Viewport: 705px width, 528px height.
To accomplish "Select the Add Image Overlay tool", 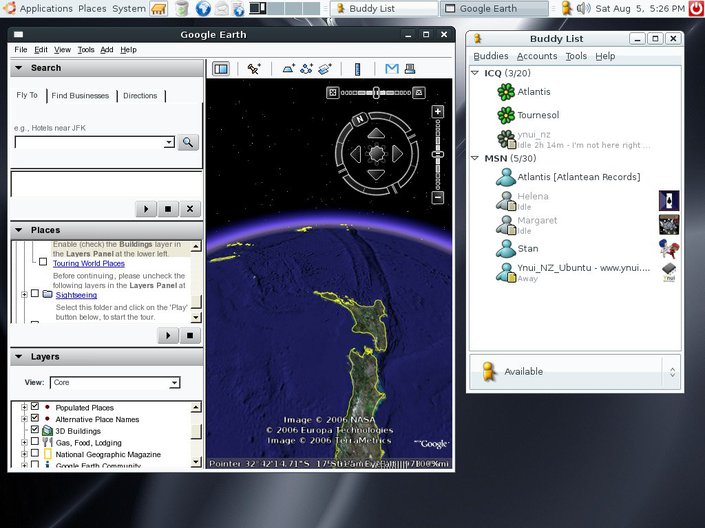I will (325, 69).
